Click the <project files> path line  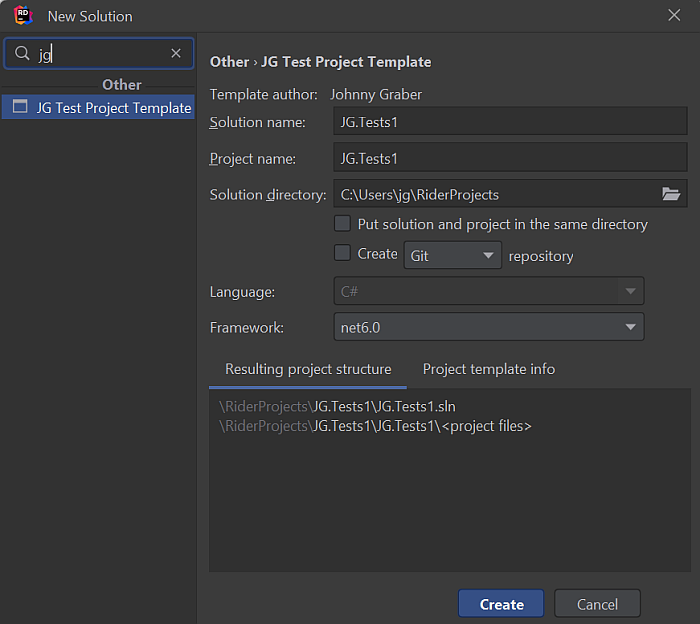point(375,426)
